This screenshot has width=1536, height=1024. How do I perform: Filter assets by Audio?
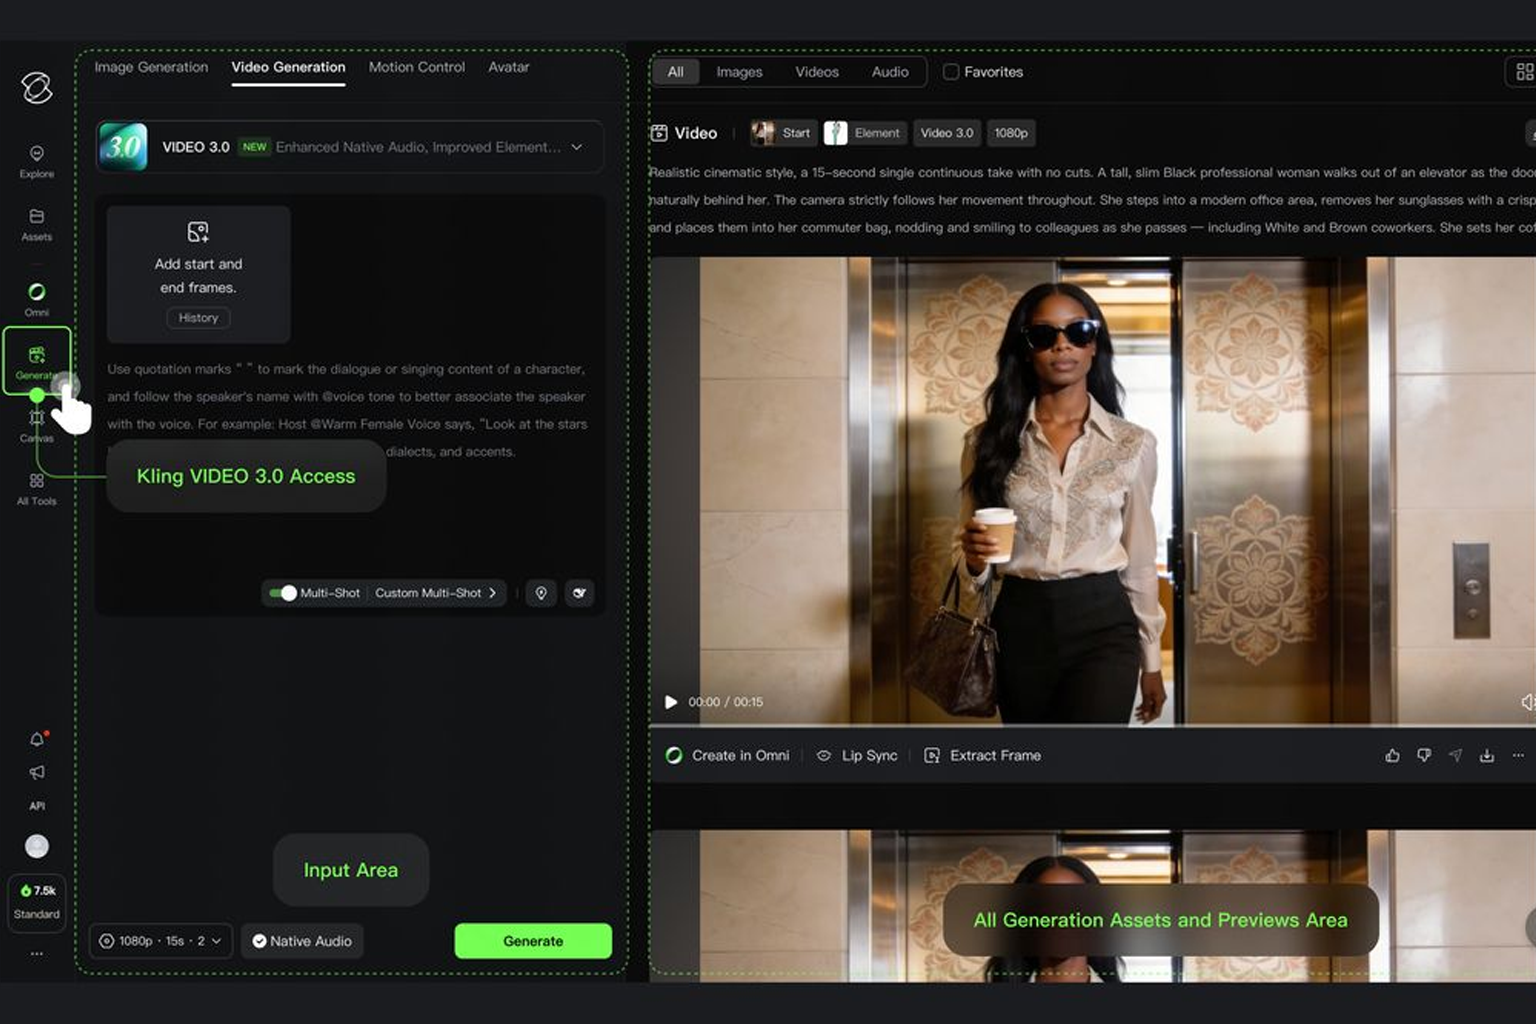[890, 72]
